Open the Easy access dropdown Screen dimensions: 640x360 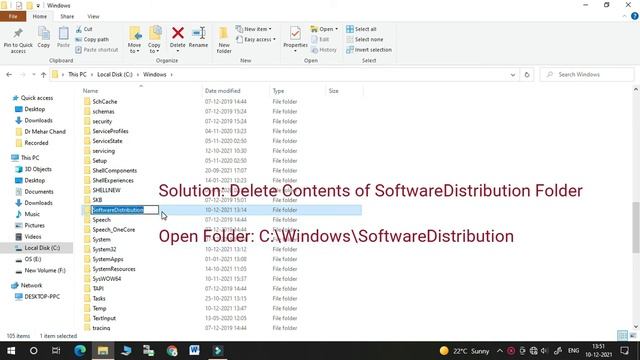(256, 40)
